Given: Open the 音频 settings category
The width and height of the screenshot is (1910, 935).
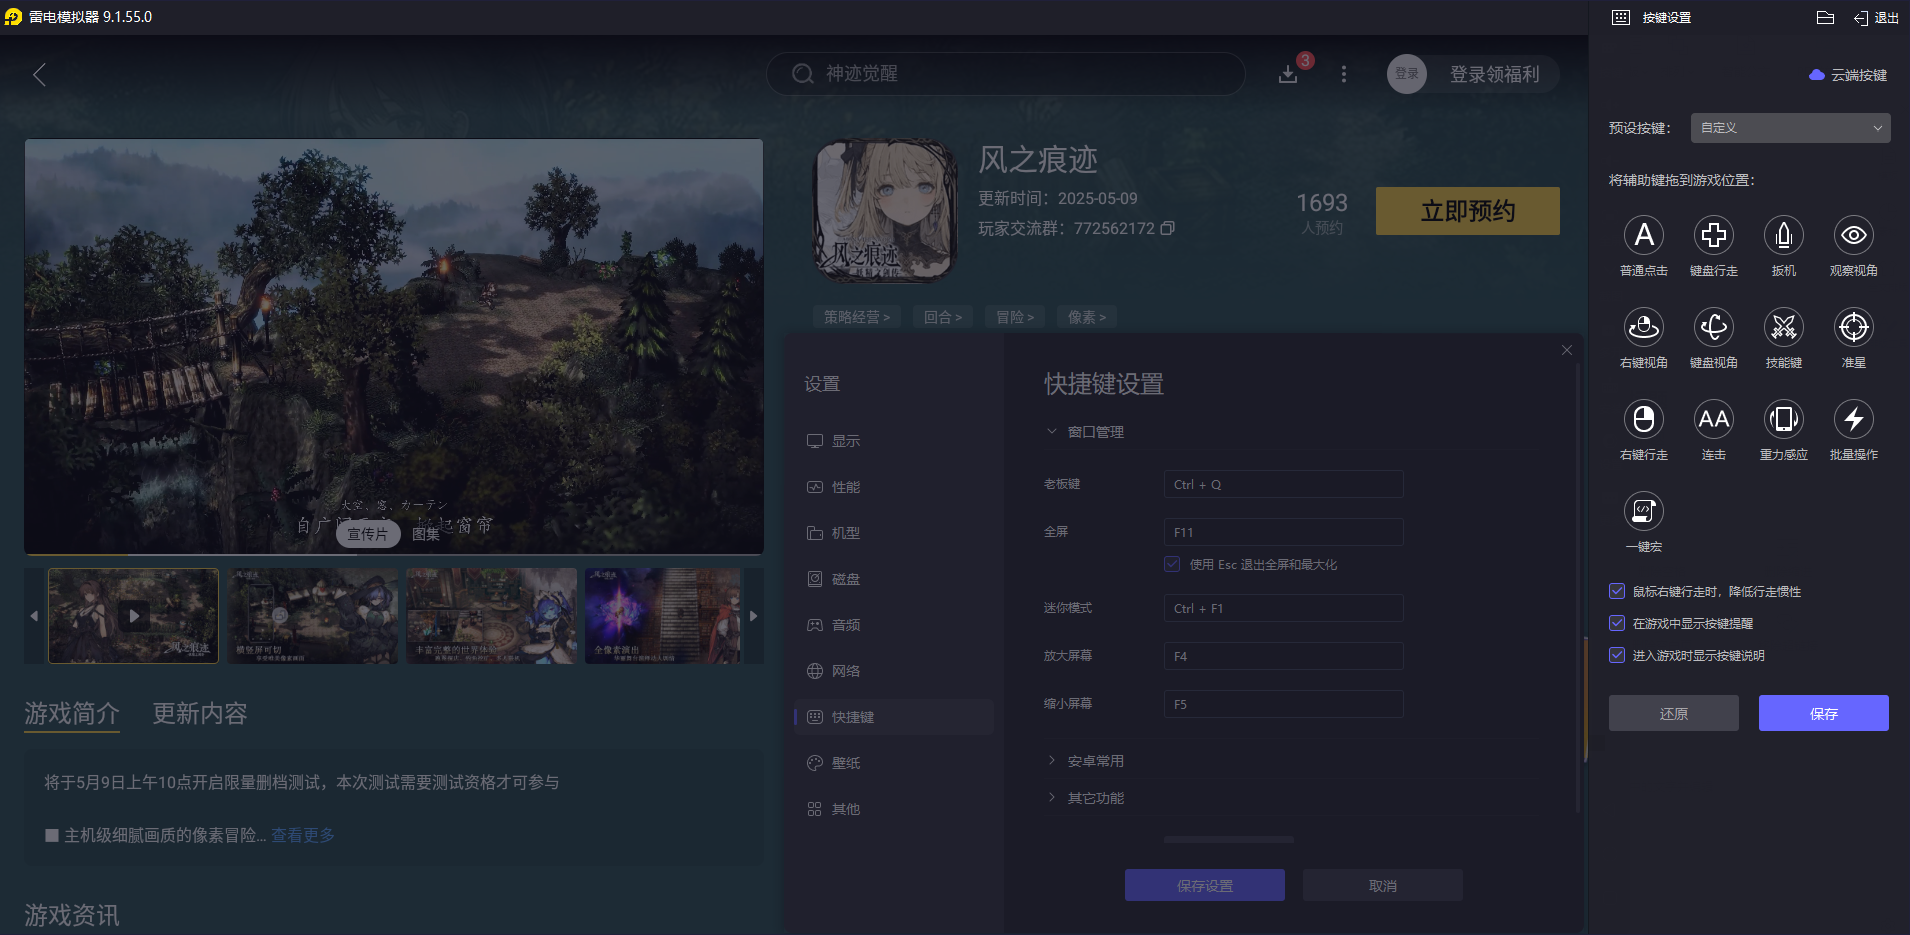Looking at the screenshot, I should coord(845,624).
